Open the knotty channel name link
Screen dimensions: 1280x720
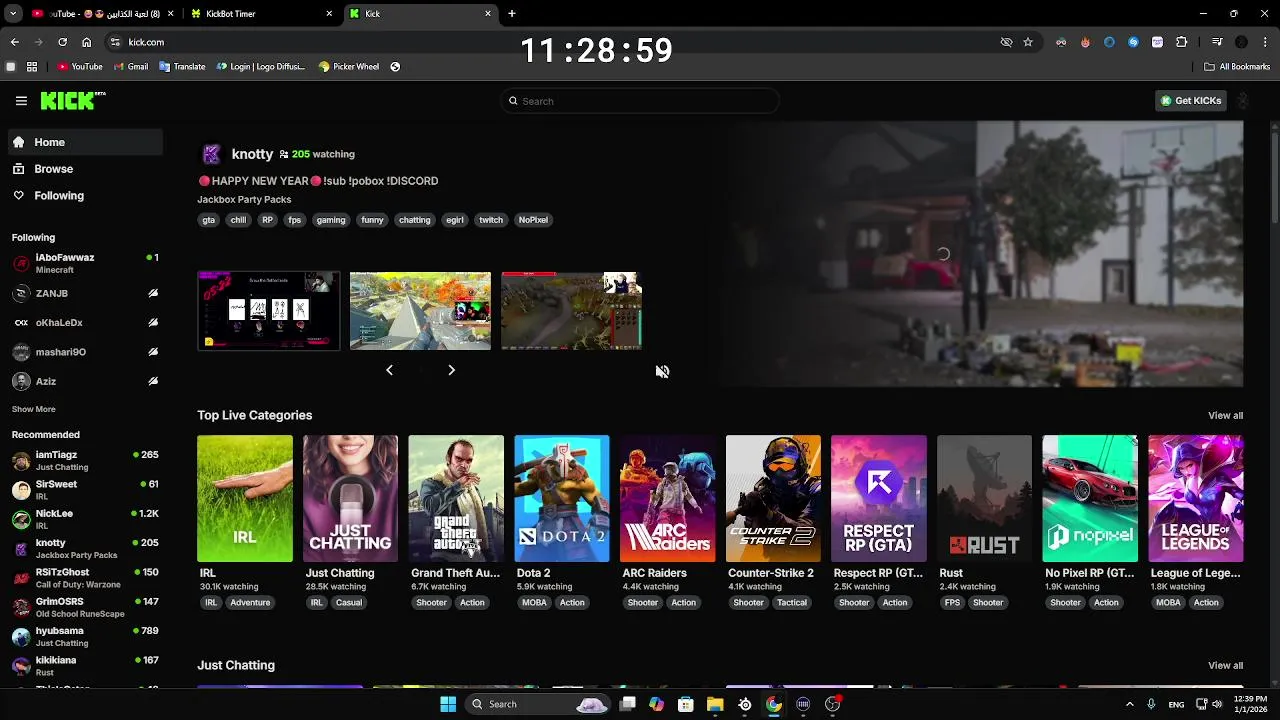pyautogui.click(x=252, y=154)
